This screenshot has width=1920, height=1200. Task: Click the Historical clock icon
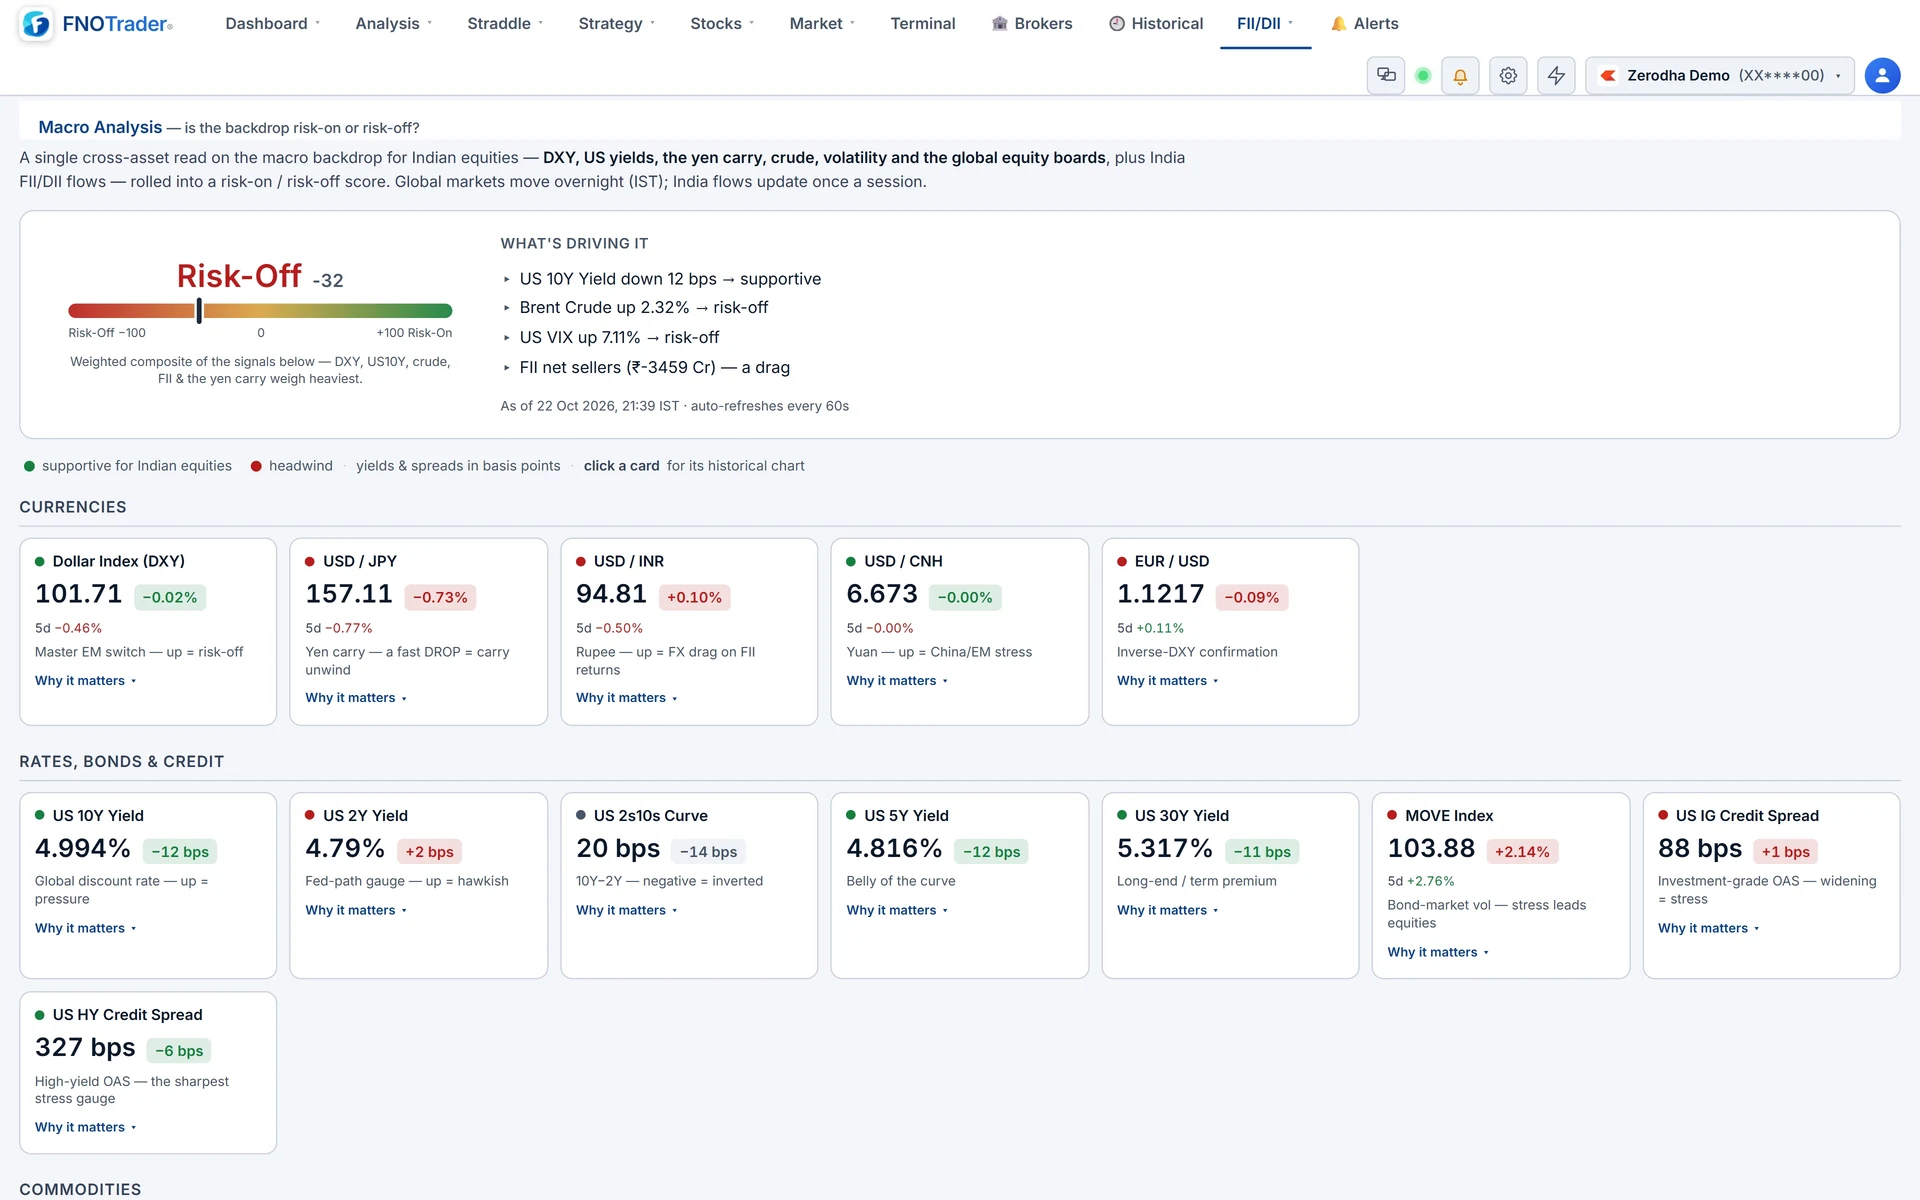coord(1117,23)
